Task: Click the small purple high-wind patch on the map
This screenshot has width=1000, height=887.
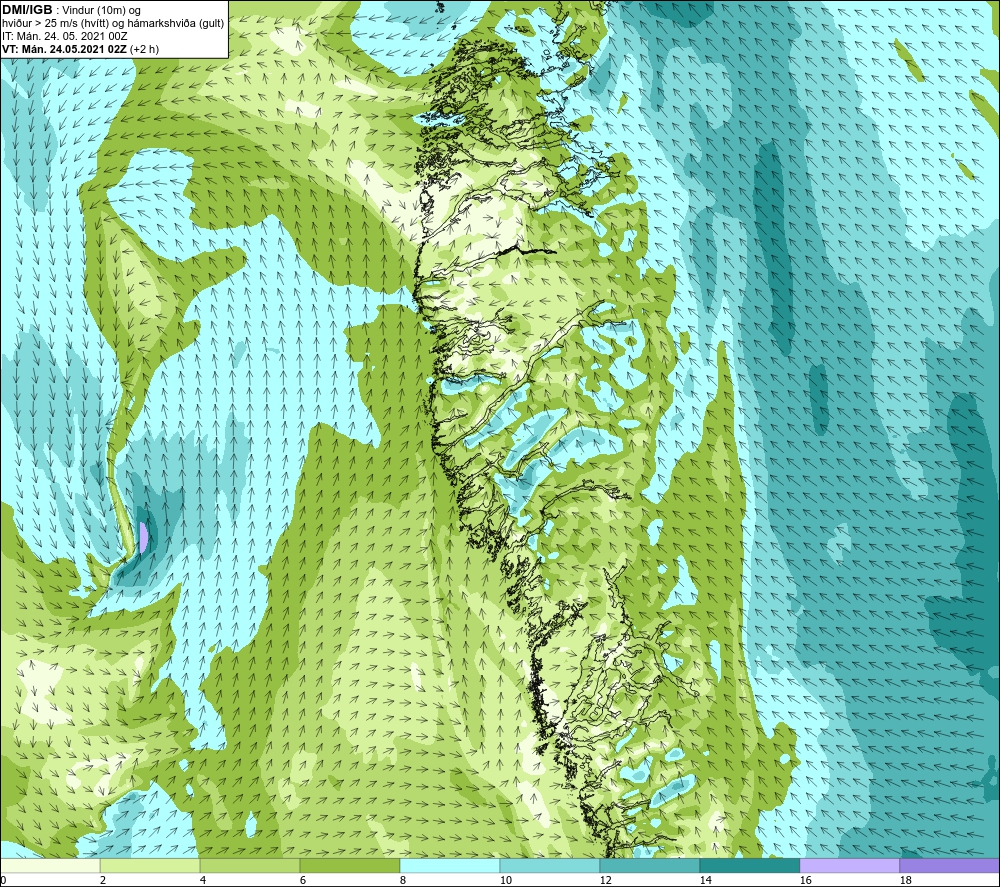Action: click(x=143, y=536)
